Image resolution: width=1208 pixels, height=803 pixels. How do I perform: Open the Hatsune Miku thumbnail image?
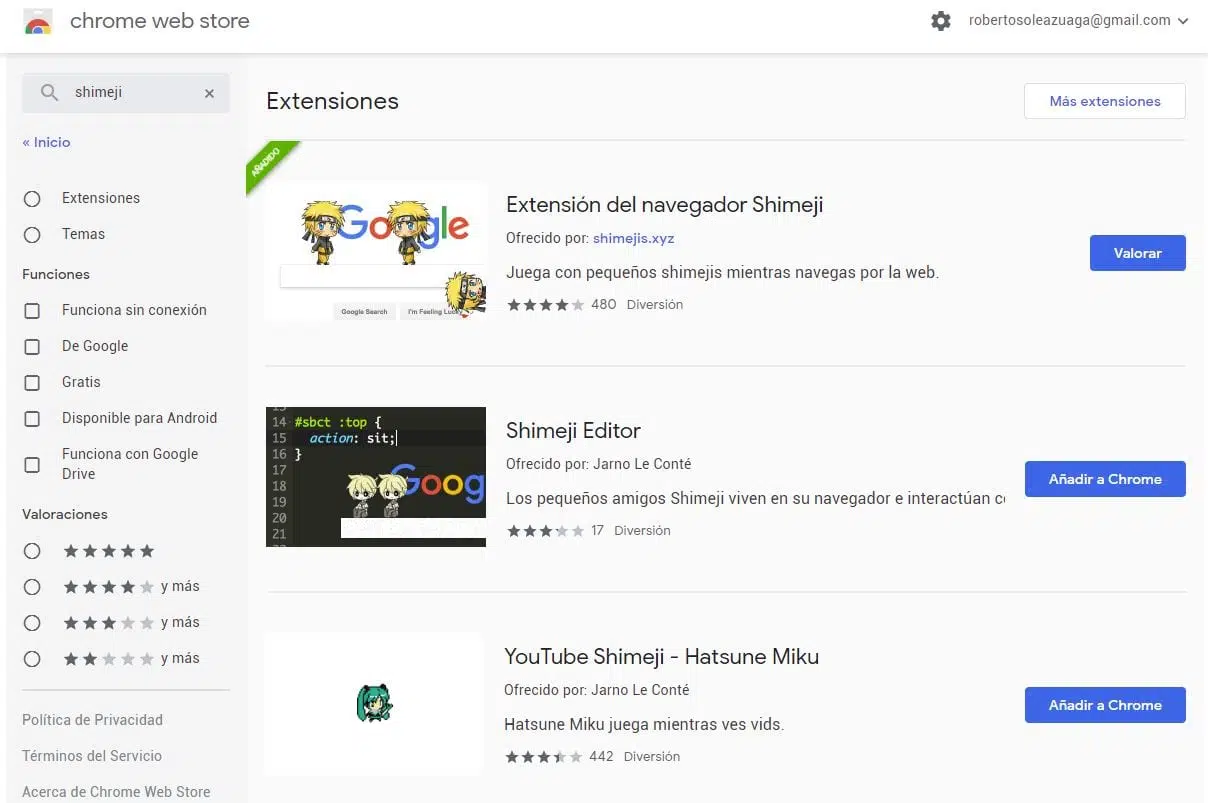point(375,703)
